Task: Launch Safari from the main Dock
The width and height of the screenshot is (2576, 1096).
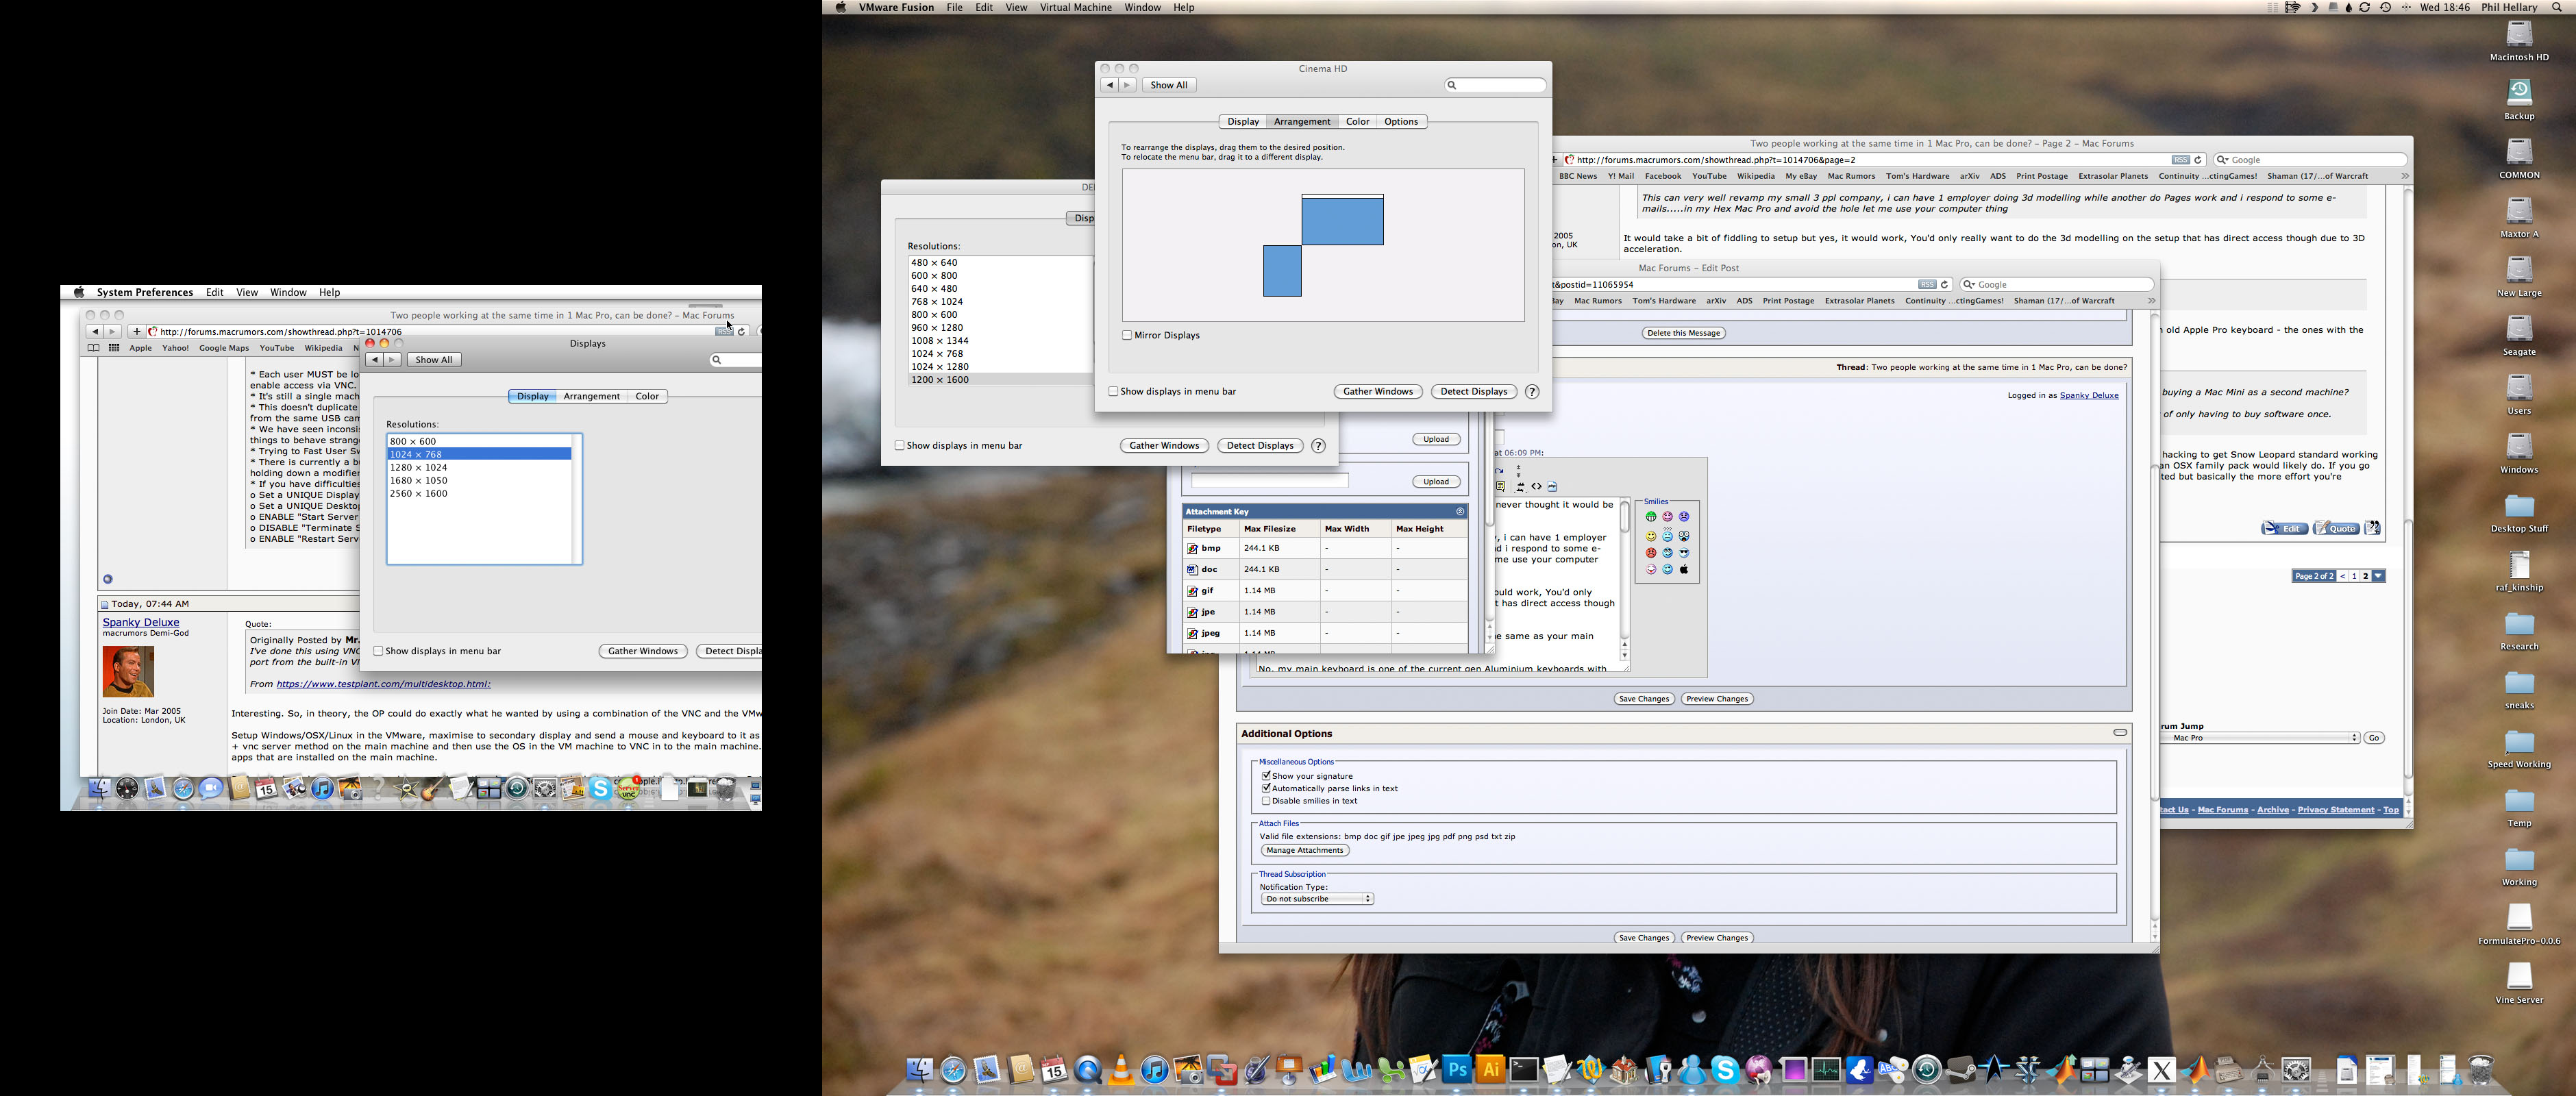Action: (953, 1070)
